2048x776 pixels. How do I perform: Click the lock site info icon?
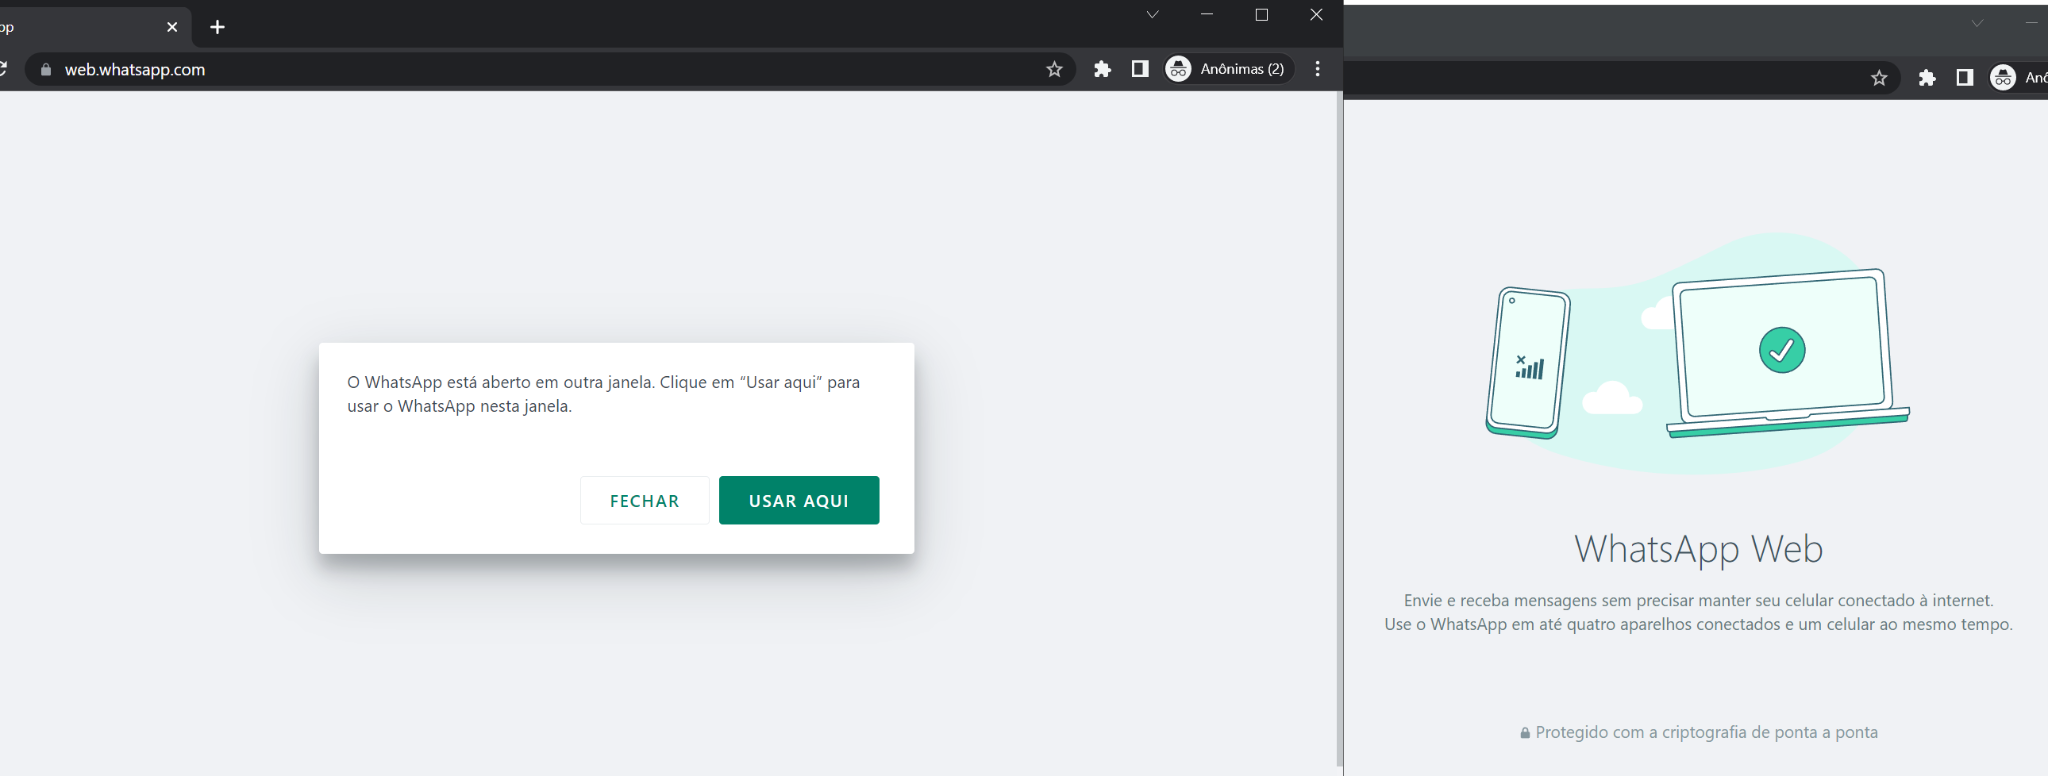click(45, 70)
